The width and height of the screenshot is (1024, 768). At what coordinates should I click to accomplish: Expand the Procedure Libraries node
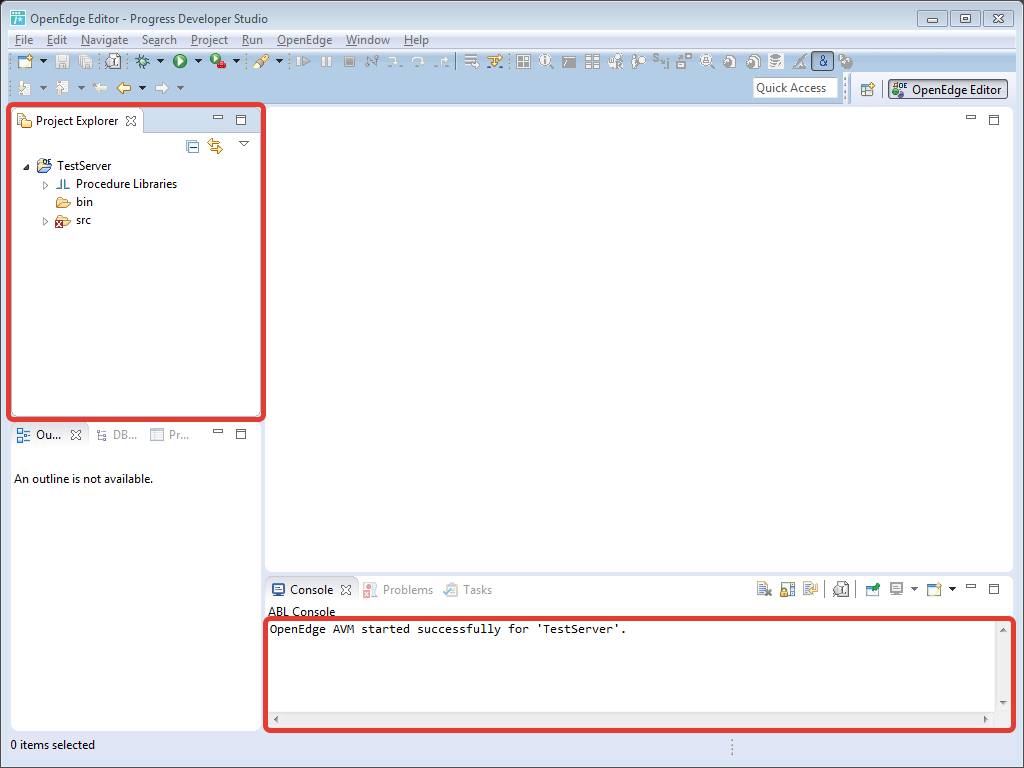[x=45, y=185]
